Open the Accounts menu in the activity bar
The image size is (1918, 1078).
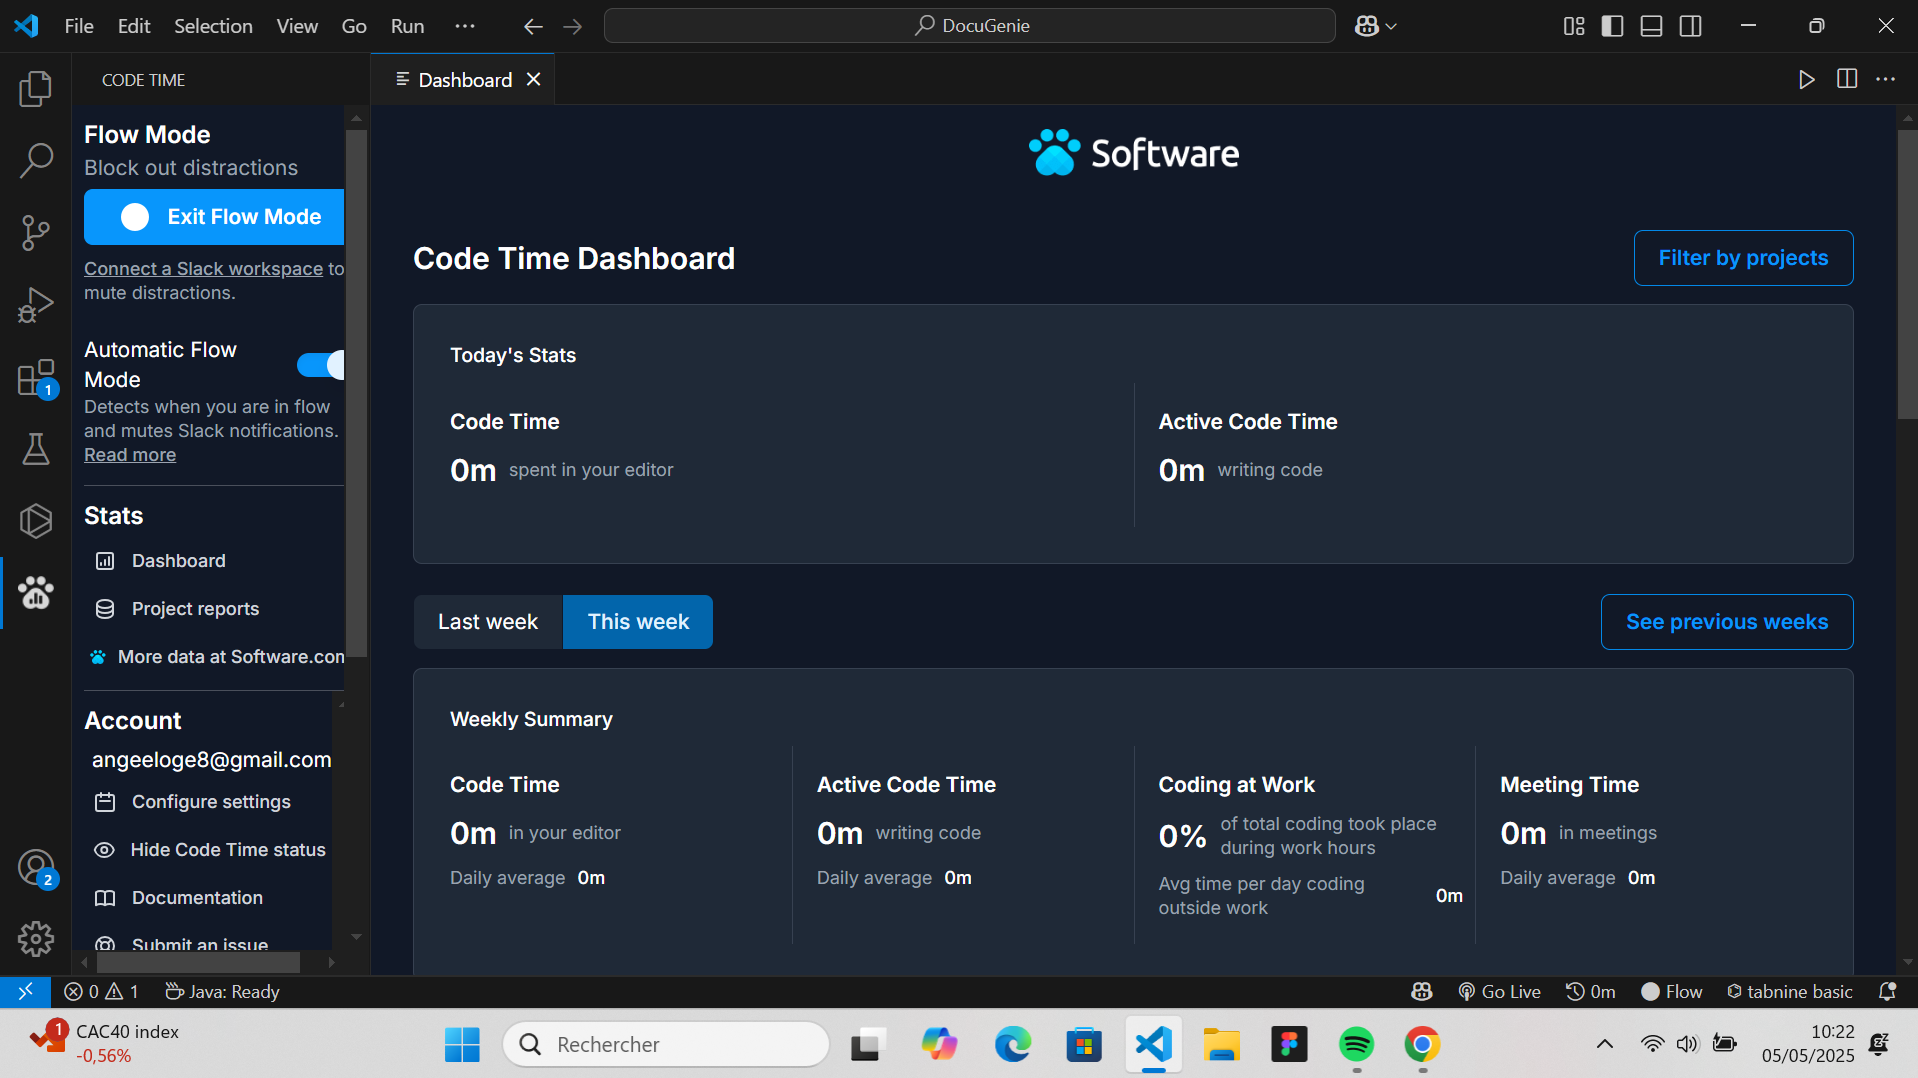36,867
